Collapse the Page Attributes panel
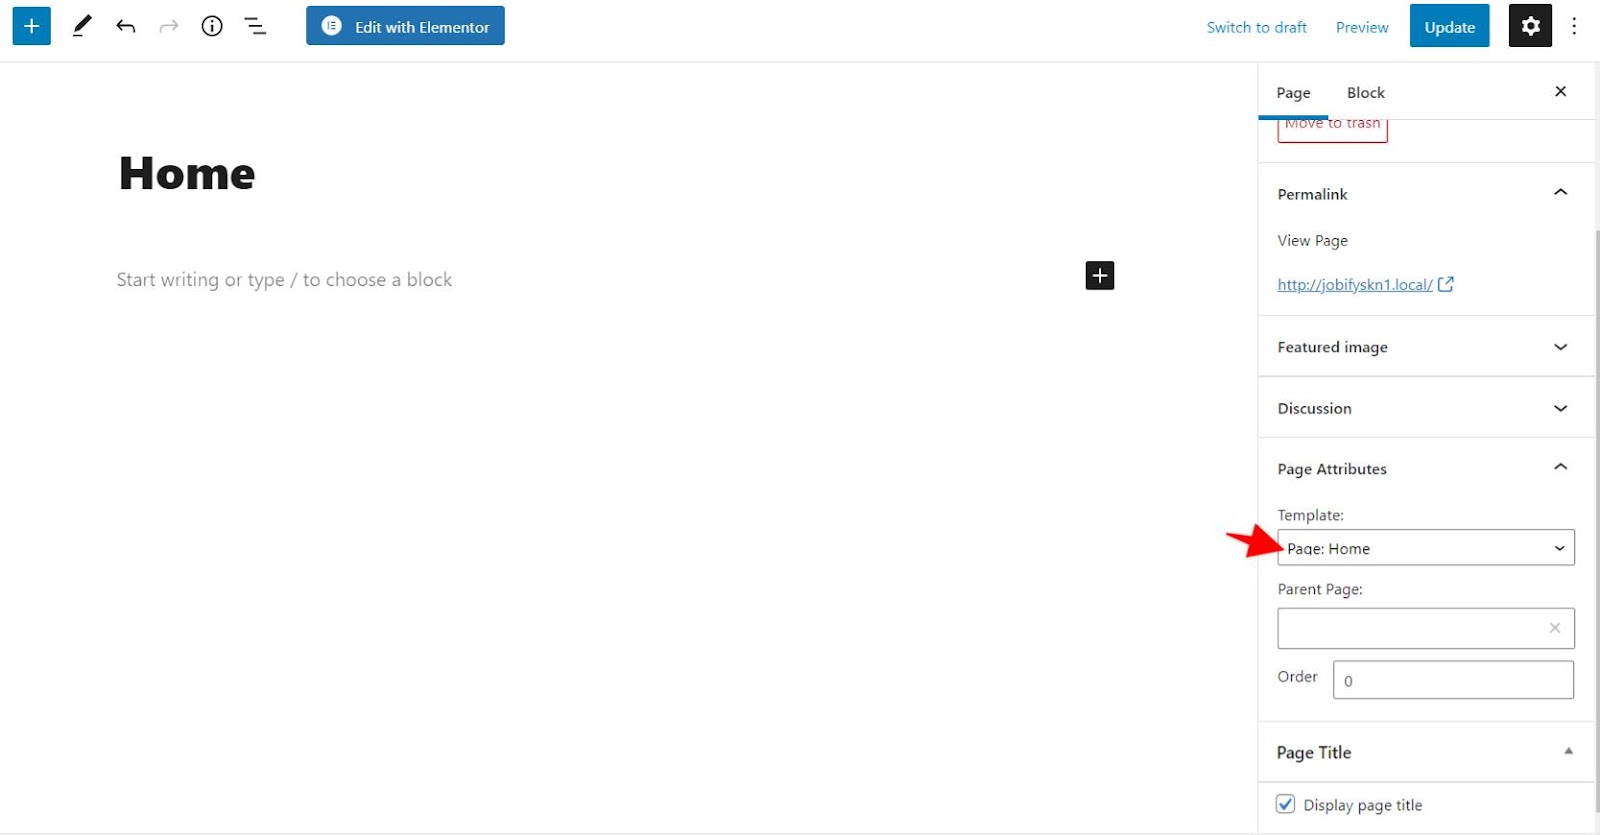 (1426, 468)
